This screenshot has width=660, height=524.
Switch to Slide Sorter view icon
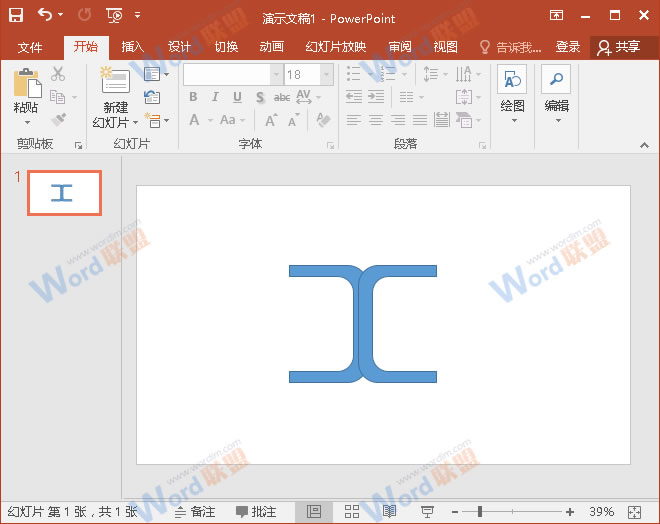352,511
